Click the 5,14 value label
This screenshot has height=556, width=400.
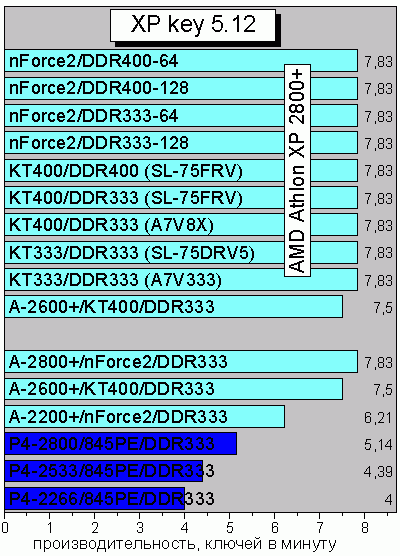378,445
